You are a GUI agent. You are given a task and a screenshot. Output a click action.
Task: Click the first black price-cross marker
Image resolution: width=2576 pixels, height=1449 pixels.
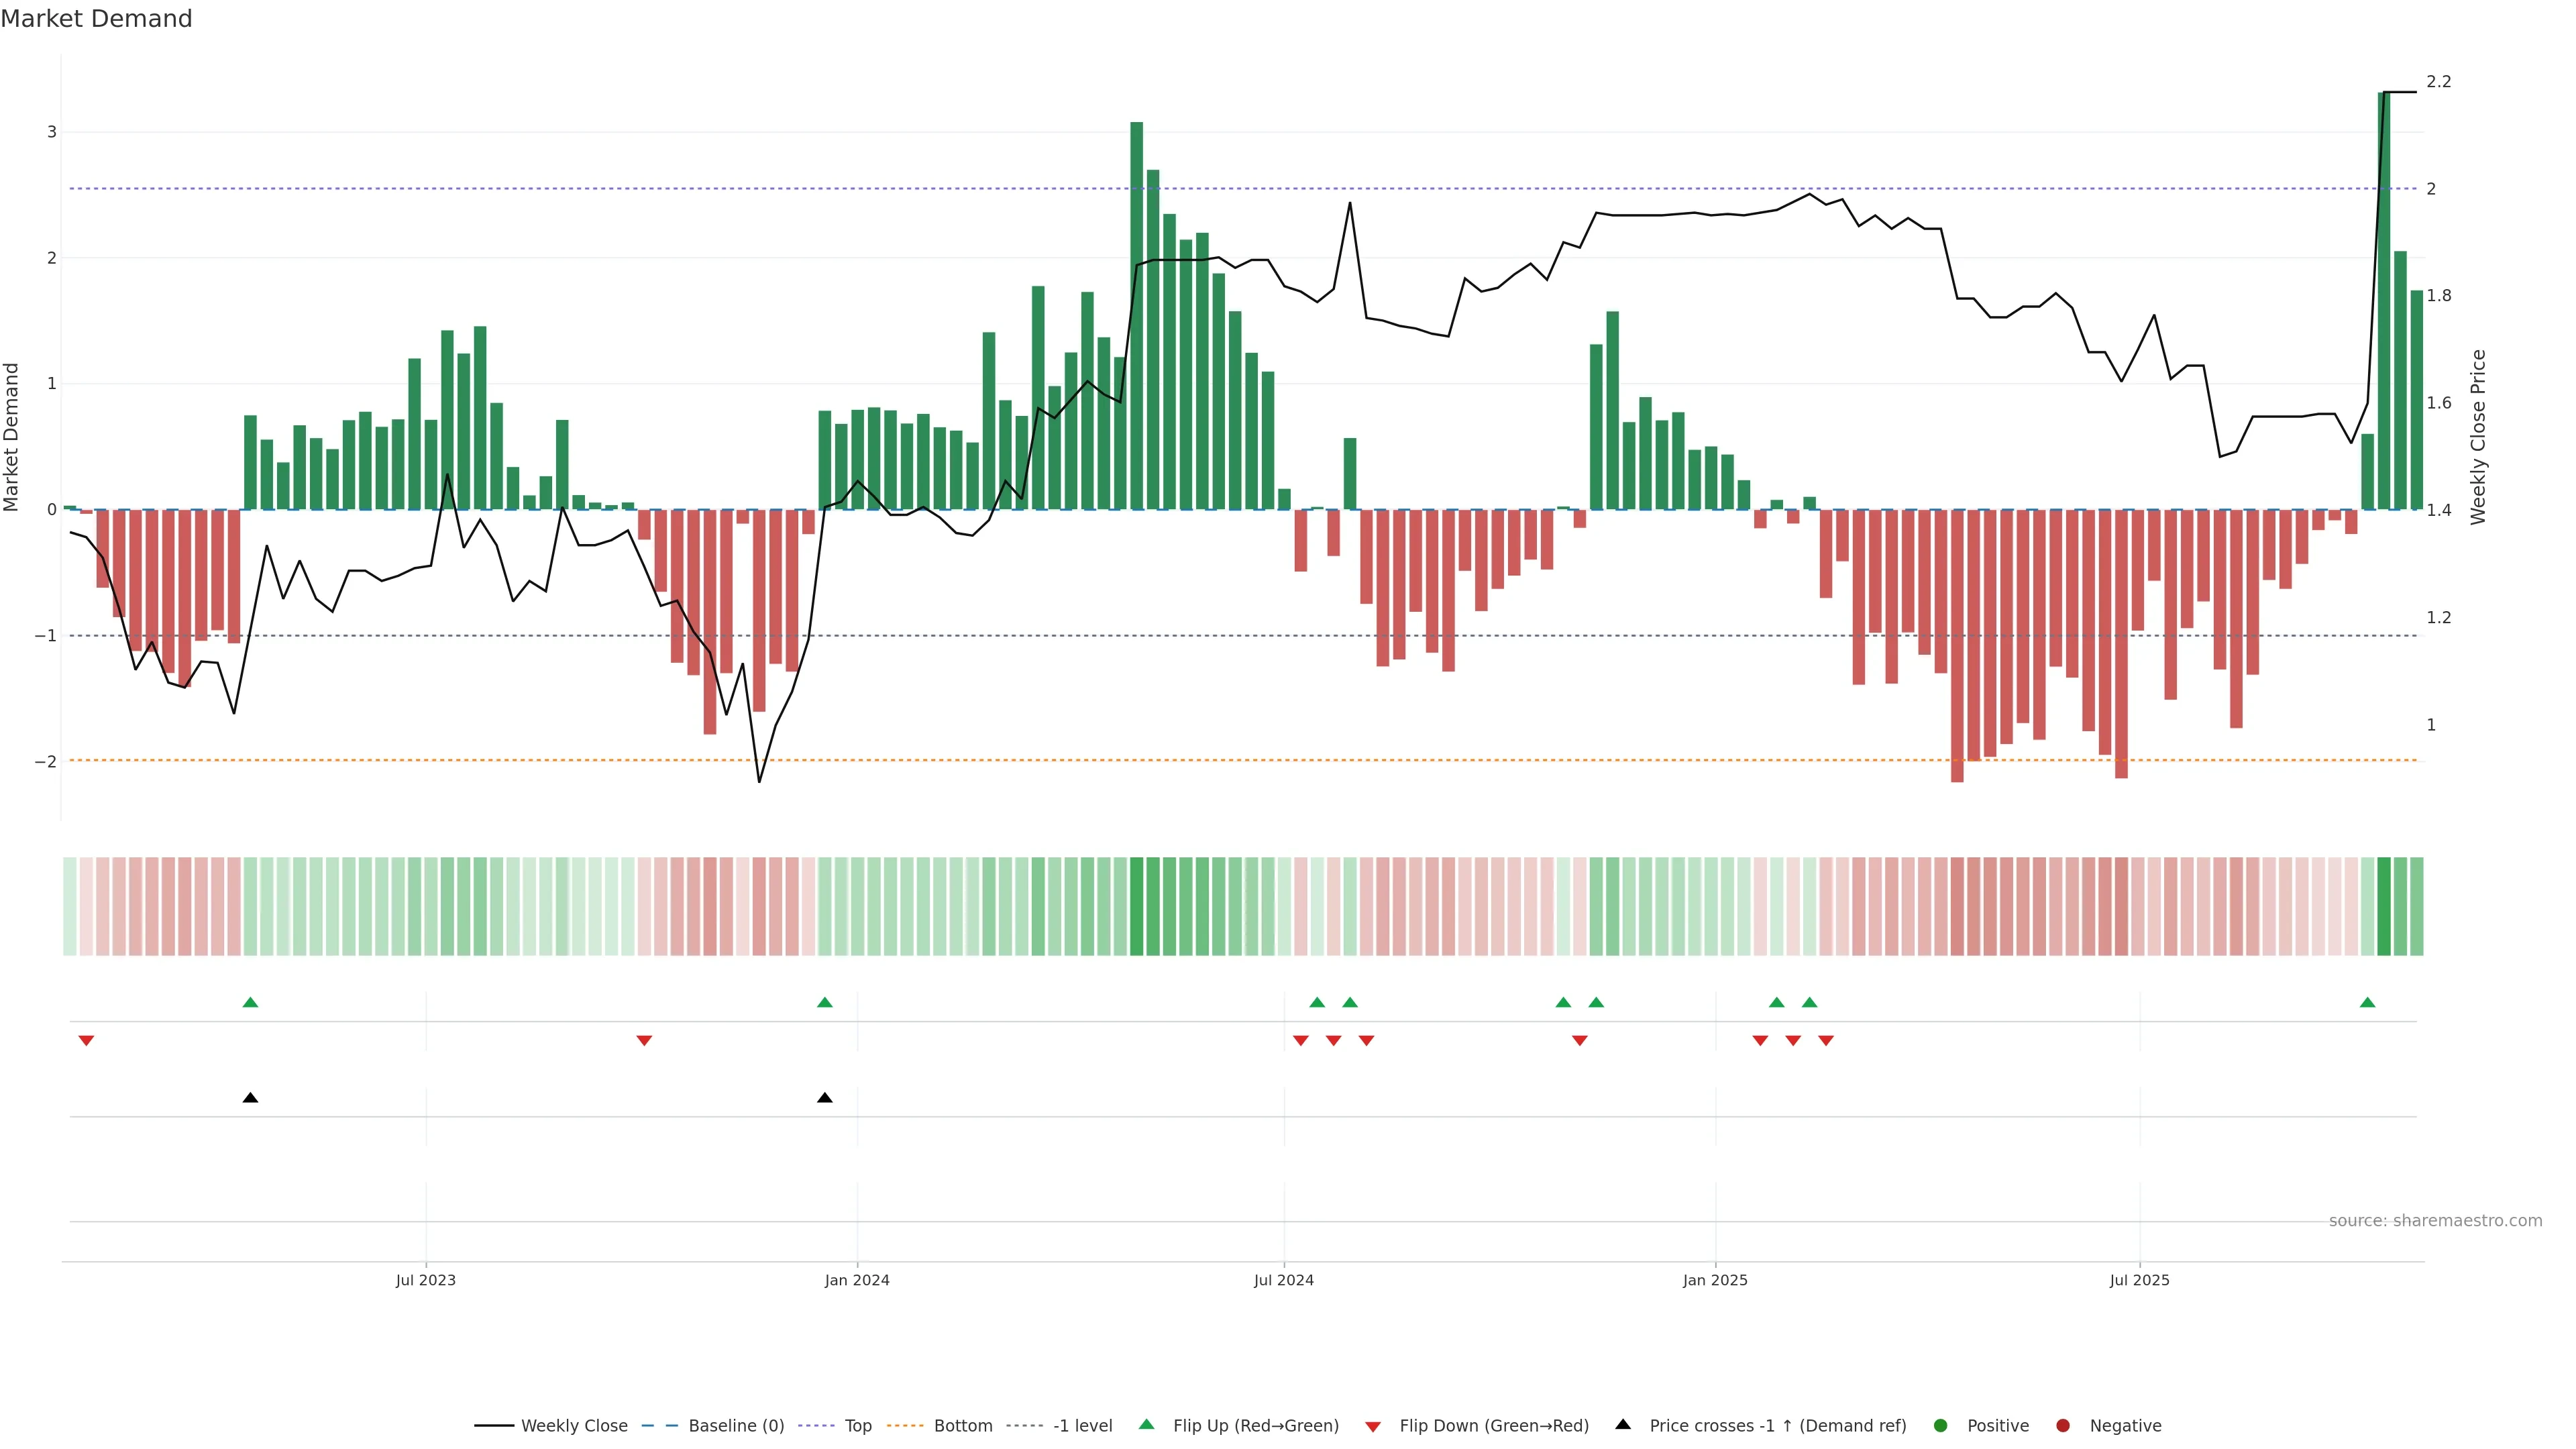coord(250,1098)
